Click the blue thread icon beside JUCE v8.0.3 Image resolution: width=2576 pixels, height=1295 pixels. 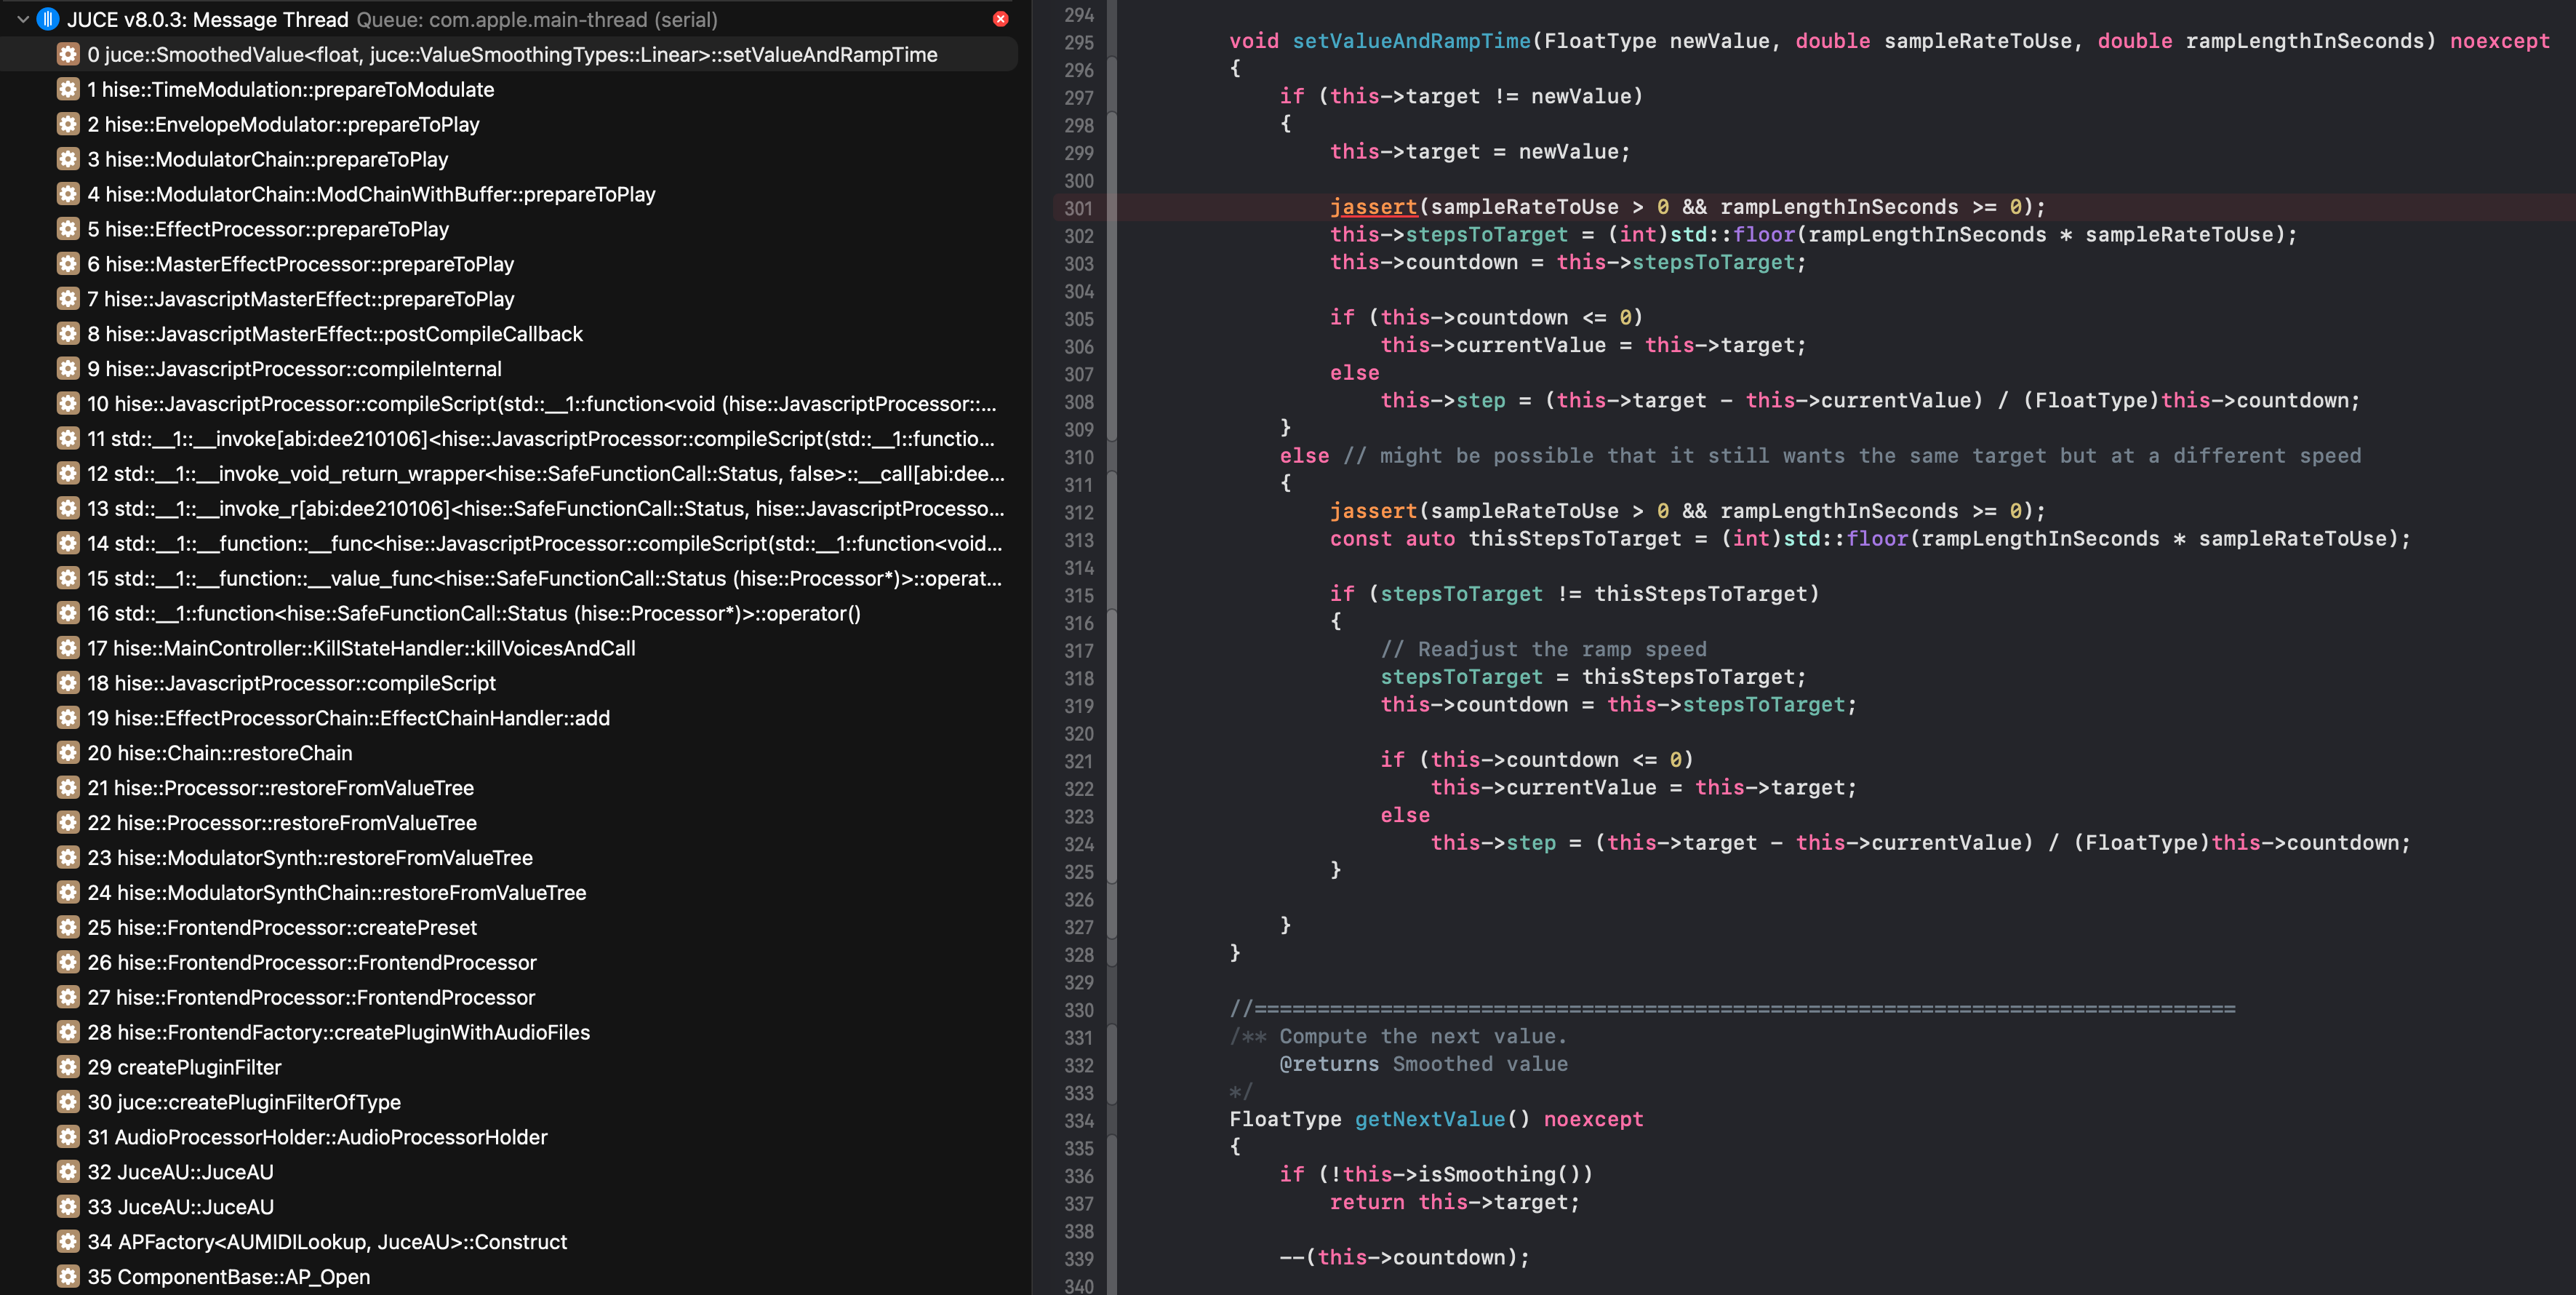[x=47, y=19]
